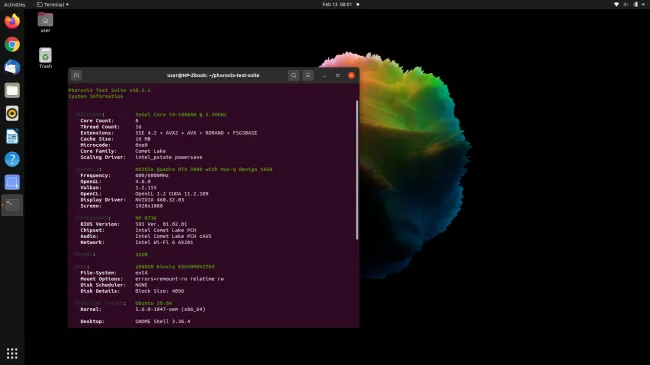
Task: Launch Rhythmbox music player
Action: click(12, 113)
